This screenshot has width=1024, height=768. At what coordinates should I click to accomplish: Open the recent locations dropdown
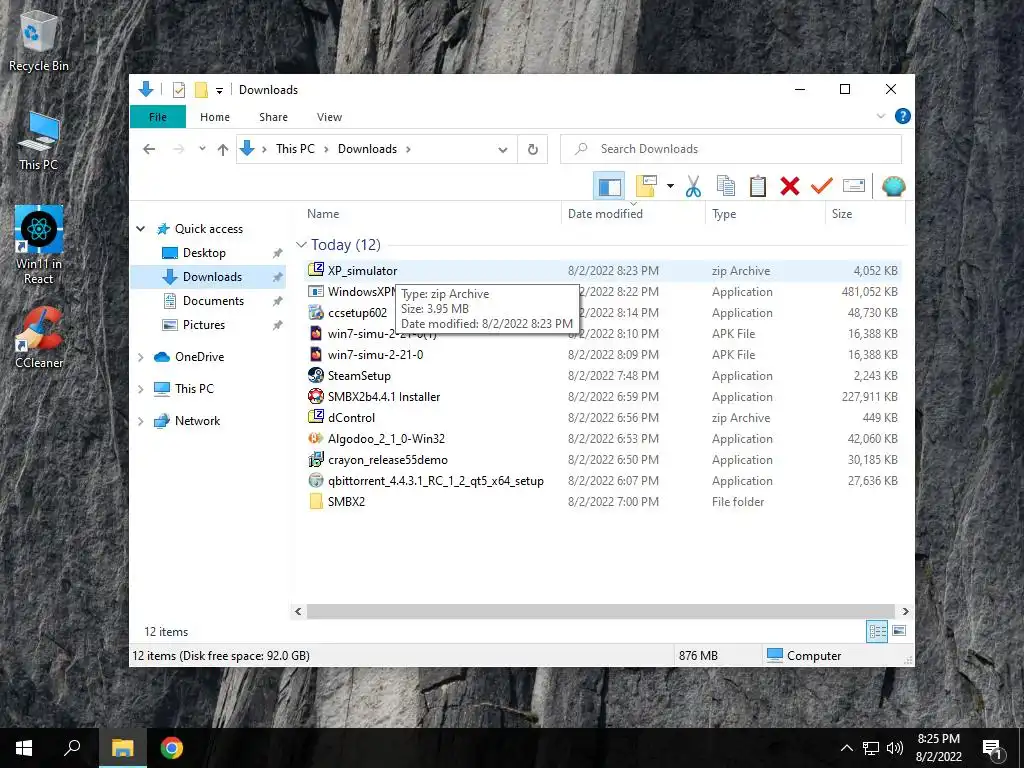pyautogui.click(x=202, y=149)
